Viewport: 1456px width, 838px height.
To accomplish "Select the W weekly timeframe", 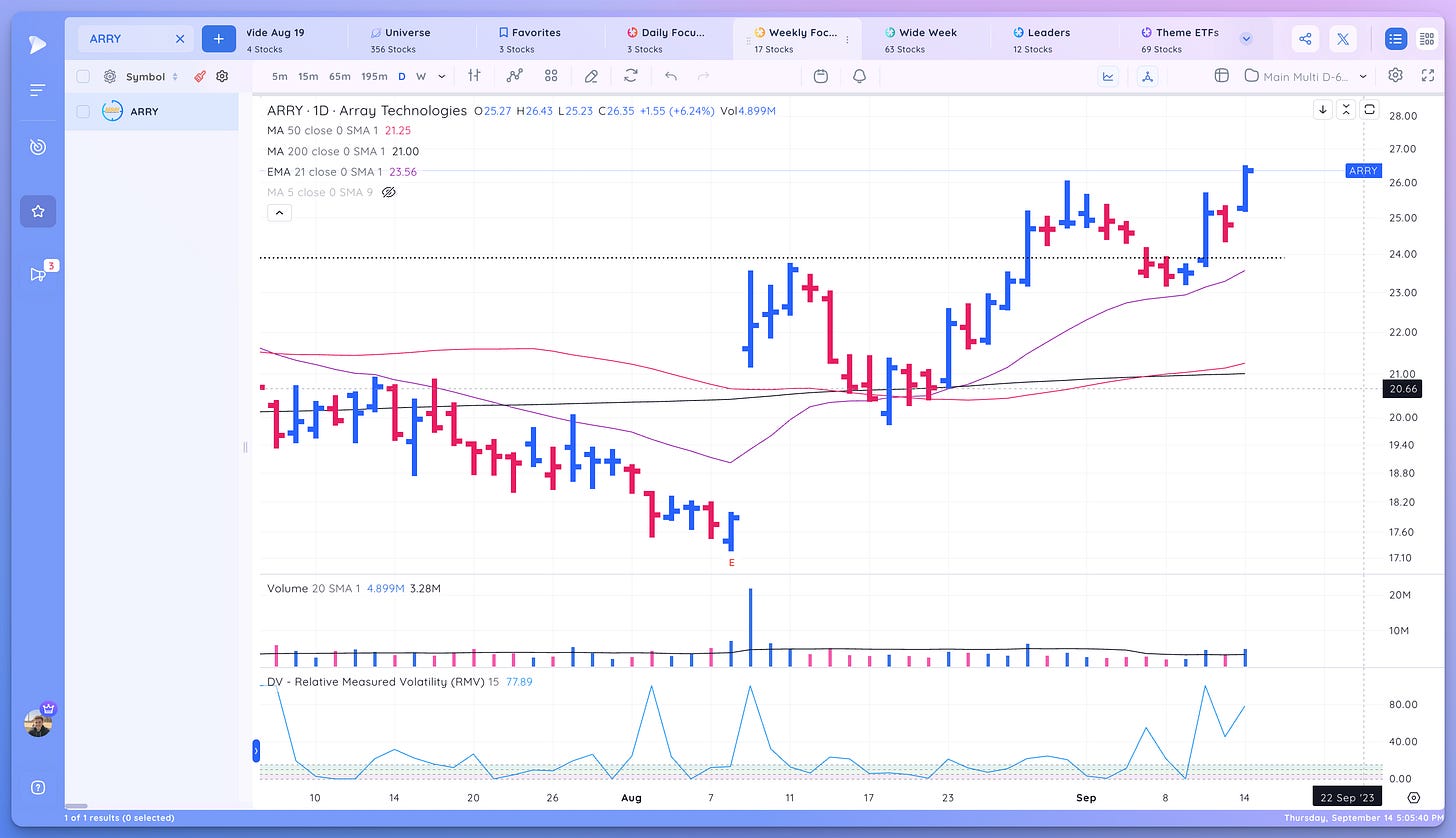I will click(x=420, y=76).
